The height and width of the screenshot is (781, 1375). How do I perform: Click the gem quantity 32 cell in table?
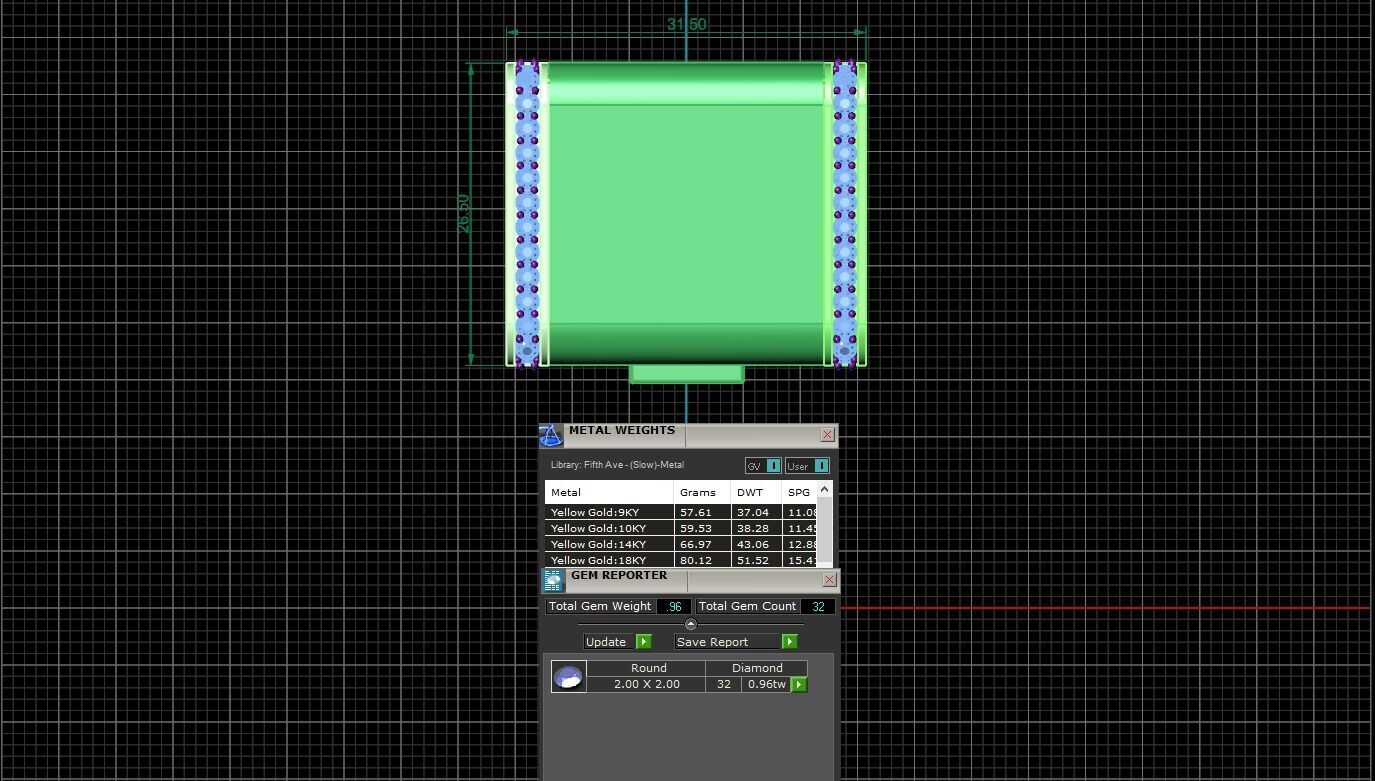click(723, 684)
